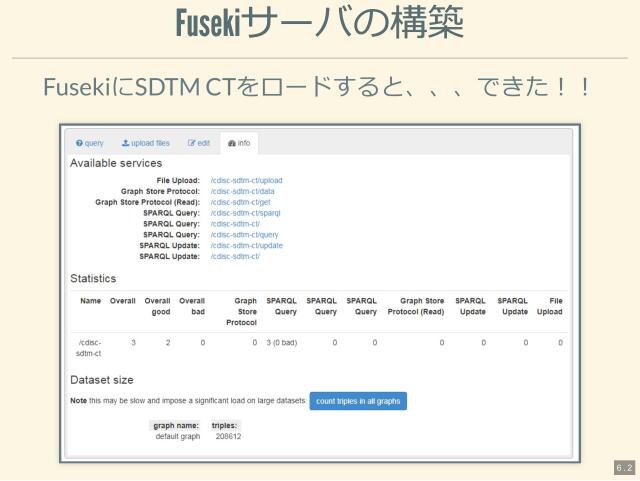
Task: Click the SPARQL Query link ending in /cdisc-sdtm-ct/
Action: pos(235,224)
